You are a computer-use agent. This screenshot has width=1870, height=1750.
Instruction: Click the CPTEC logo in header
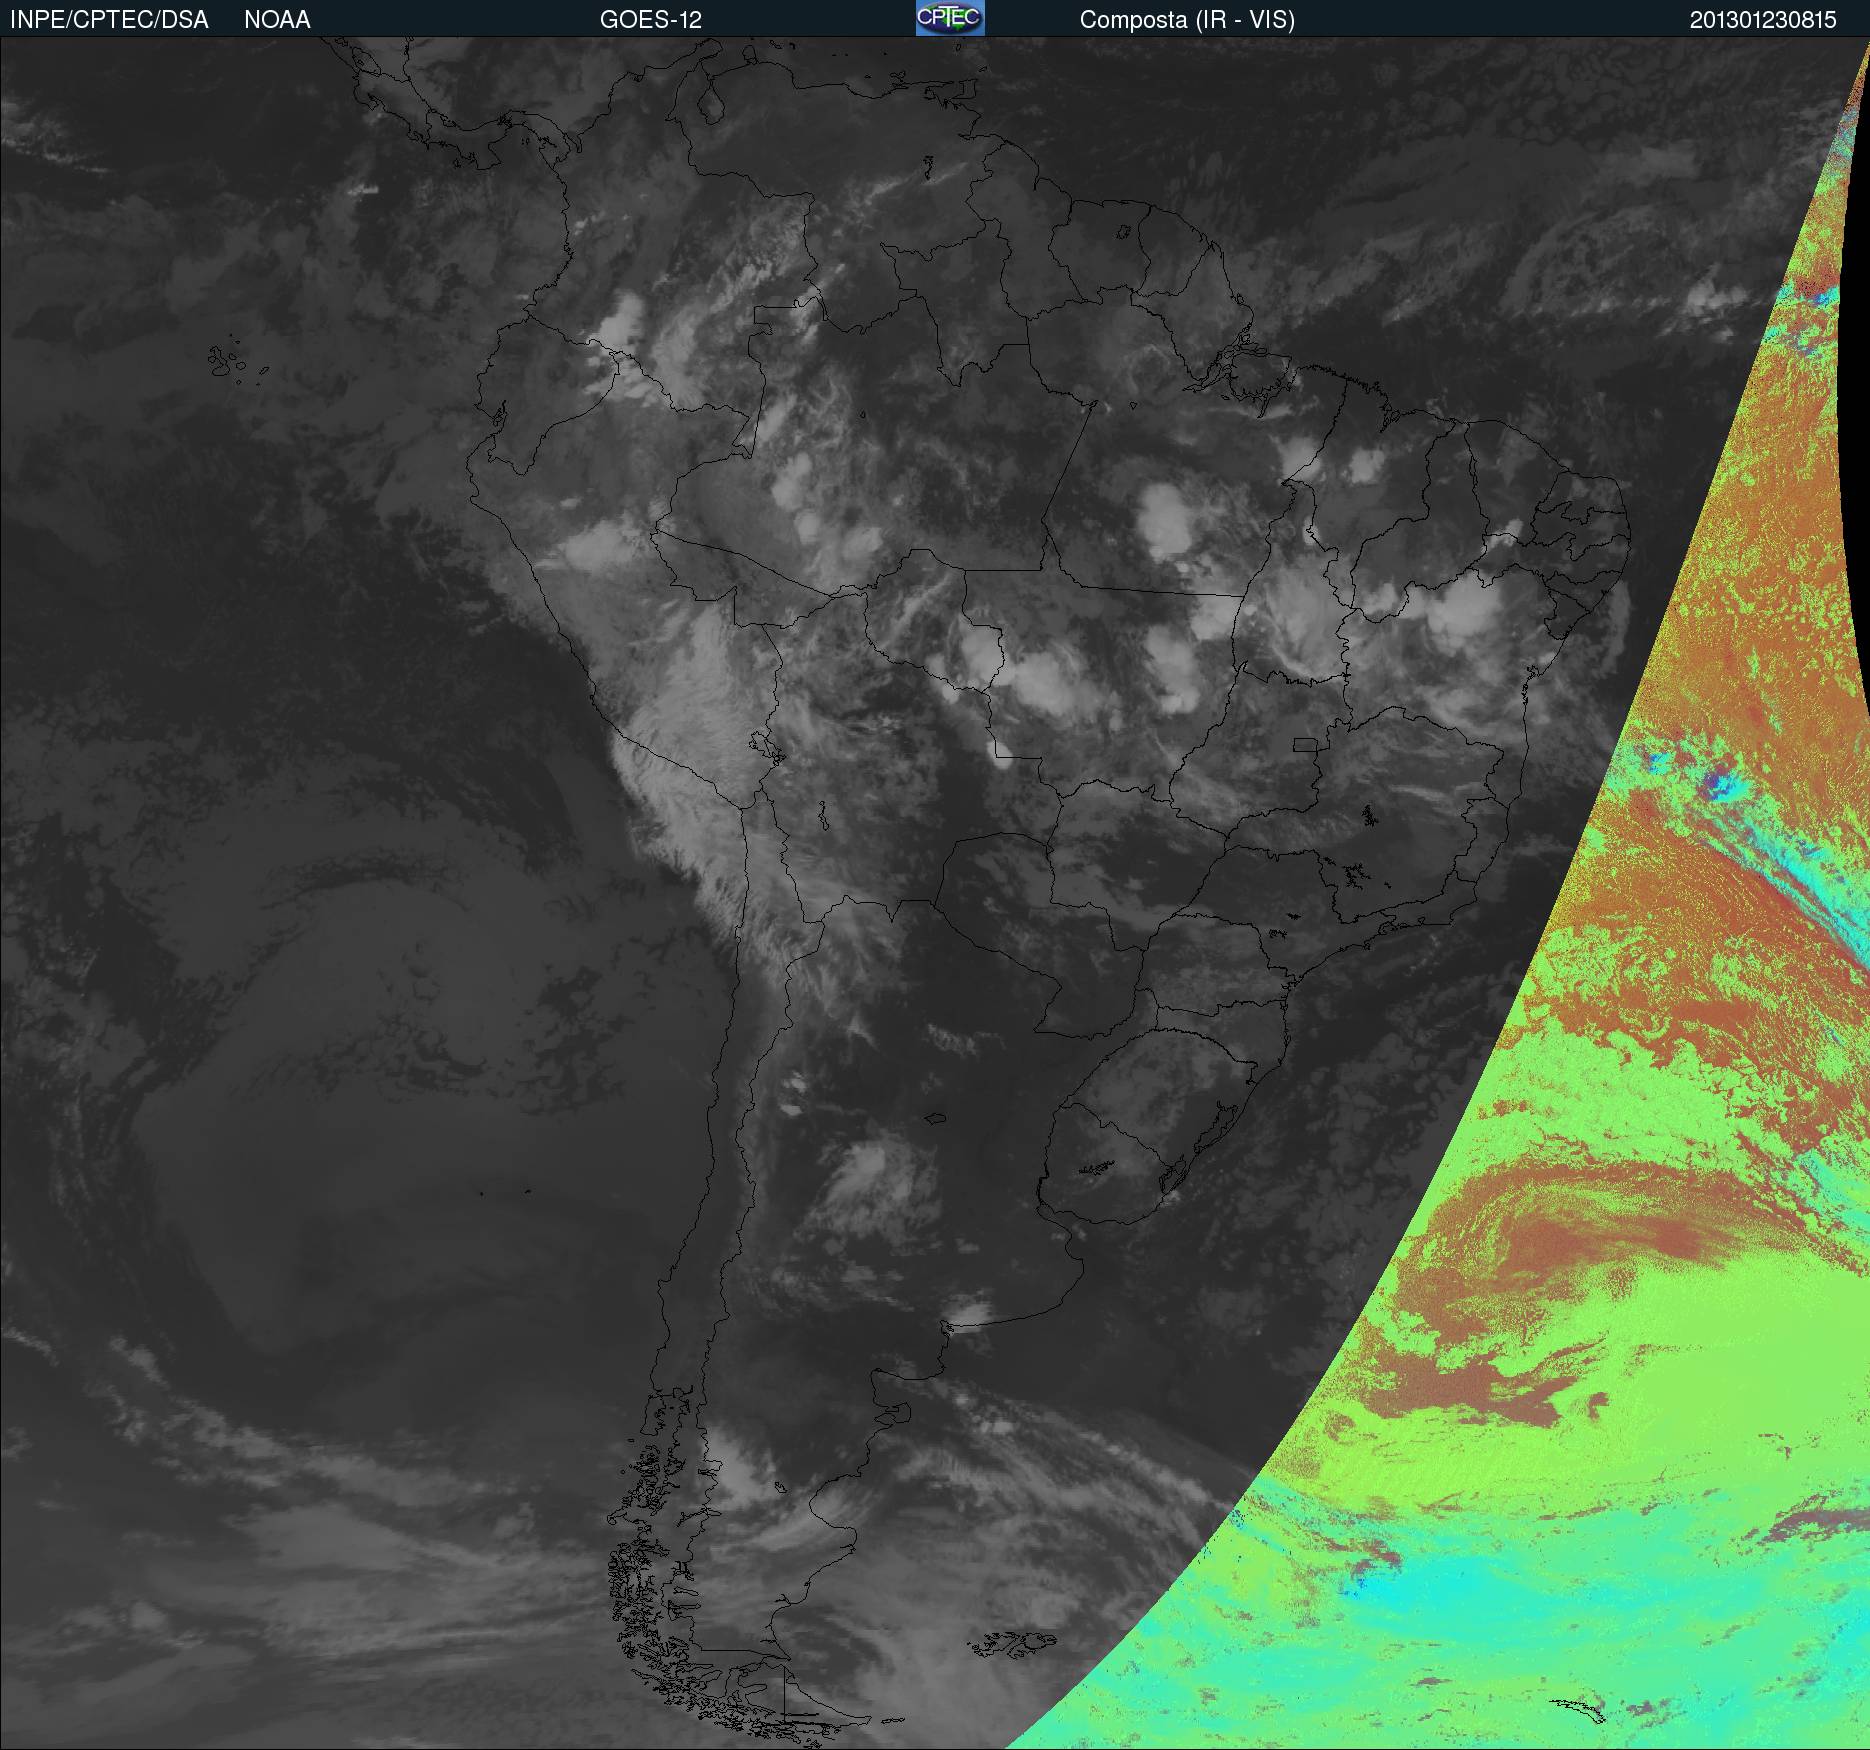click(x=950, y=18)
